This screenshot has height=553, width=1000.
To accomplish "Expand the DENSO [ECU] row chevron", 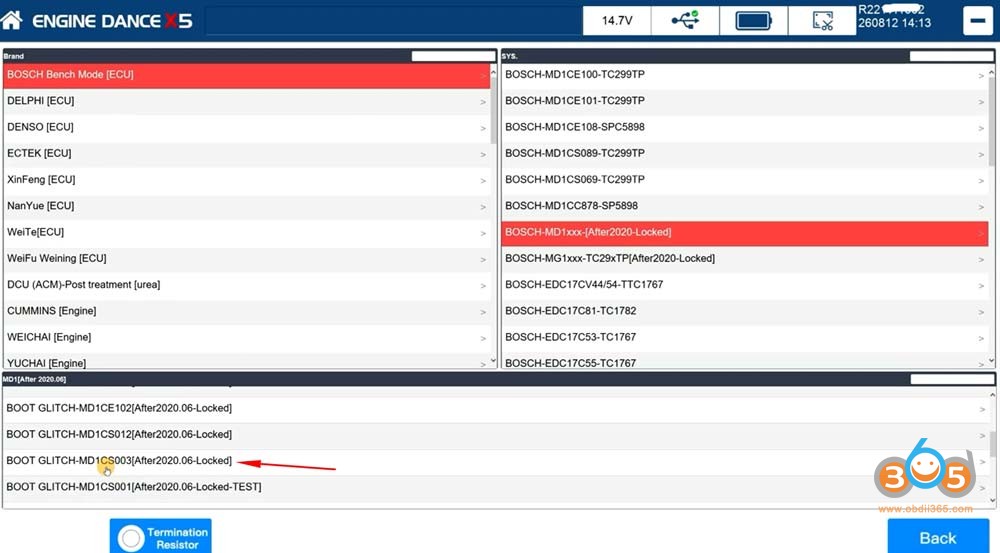I will pos(483,128).
